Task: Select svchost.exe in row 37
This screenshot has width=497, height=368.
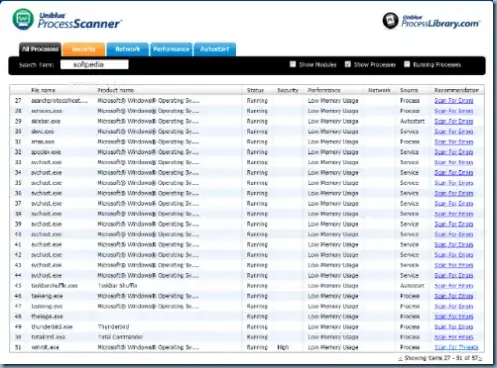Action: pos(46,204)
